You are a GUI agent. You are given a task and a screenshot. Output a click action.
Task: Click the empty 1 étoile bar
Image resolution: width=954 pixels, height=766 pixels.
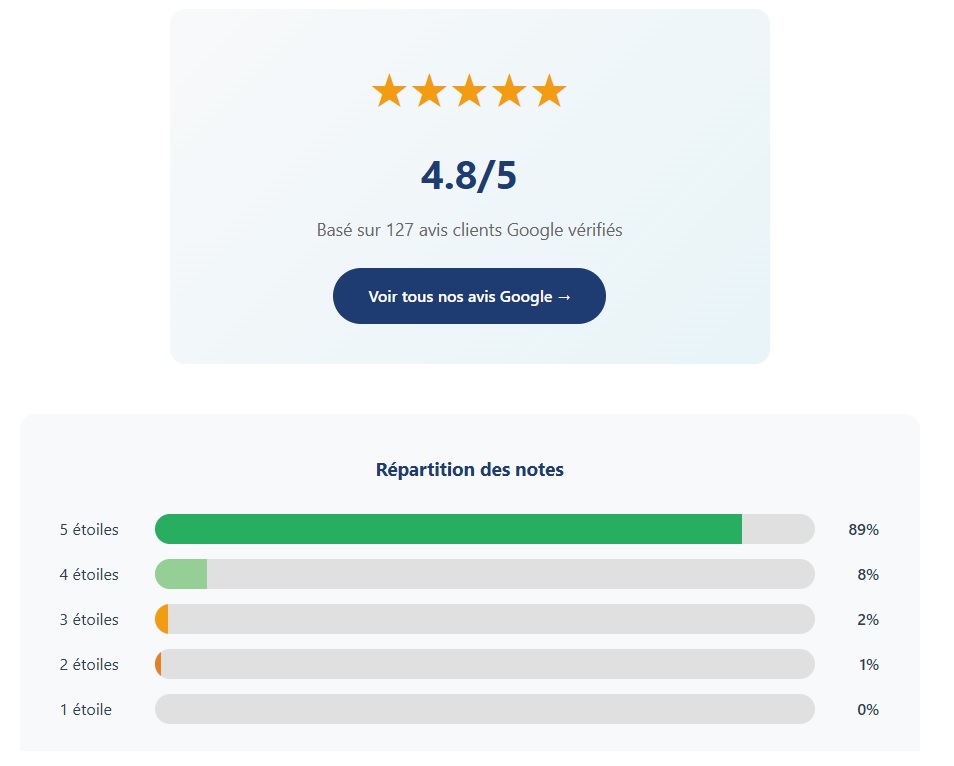coord(484,709)
